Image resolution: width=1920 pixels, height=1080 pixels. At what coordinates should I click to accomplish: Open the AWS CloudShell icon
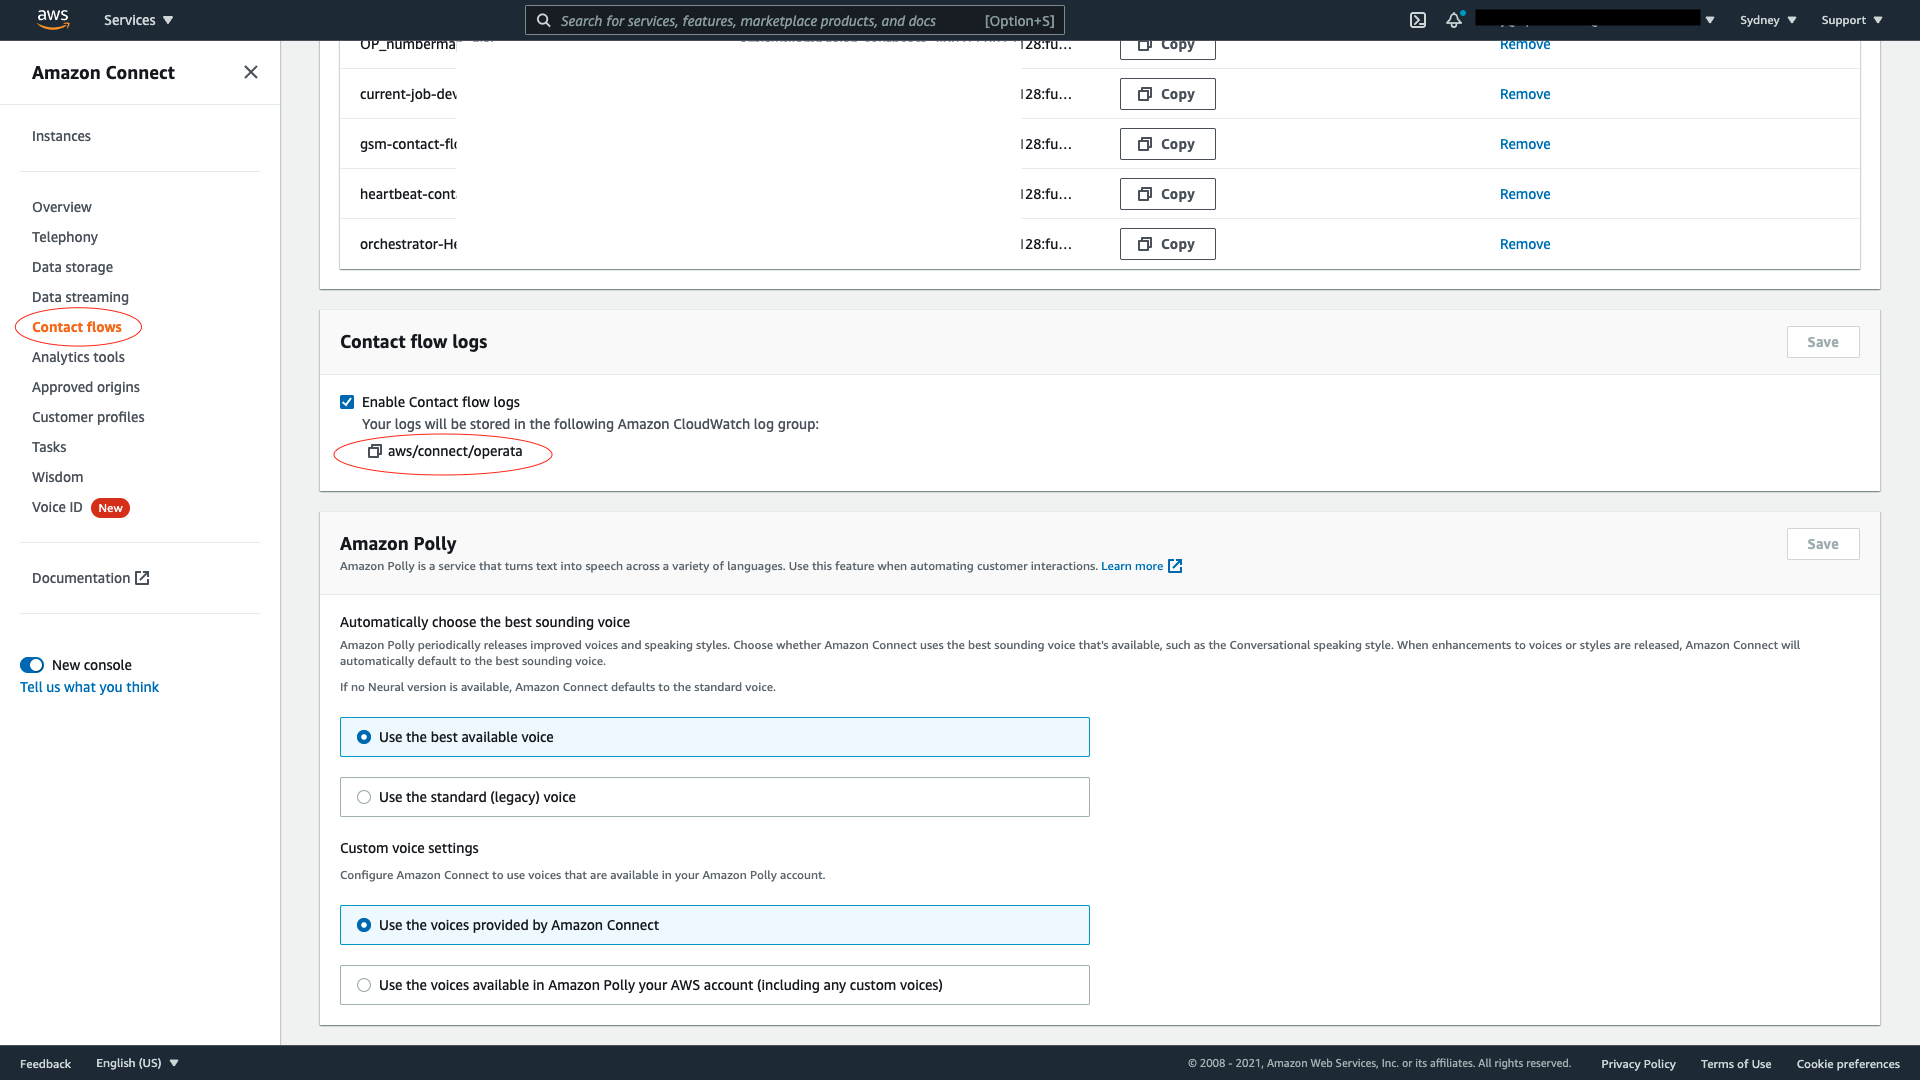[x=1418, y=20]
